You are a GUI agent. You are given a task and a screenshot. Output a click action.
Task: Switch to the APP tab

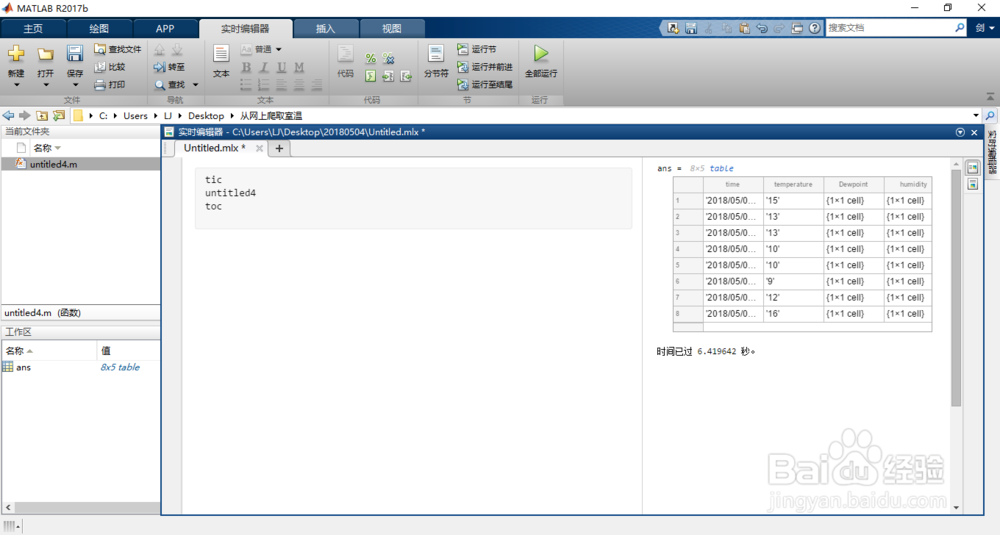coord(165,29)
